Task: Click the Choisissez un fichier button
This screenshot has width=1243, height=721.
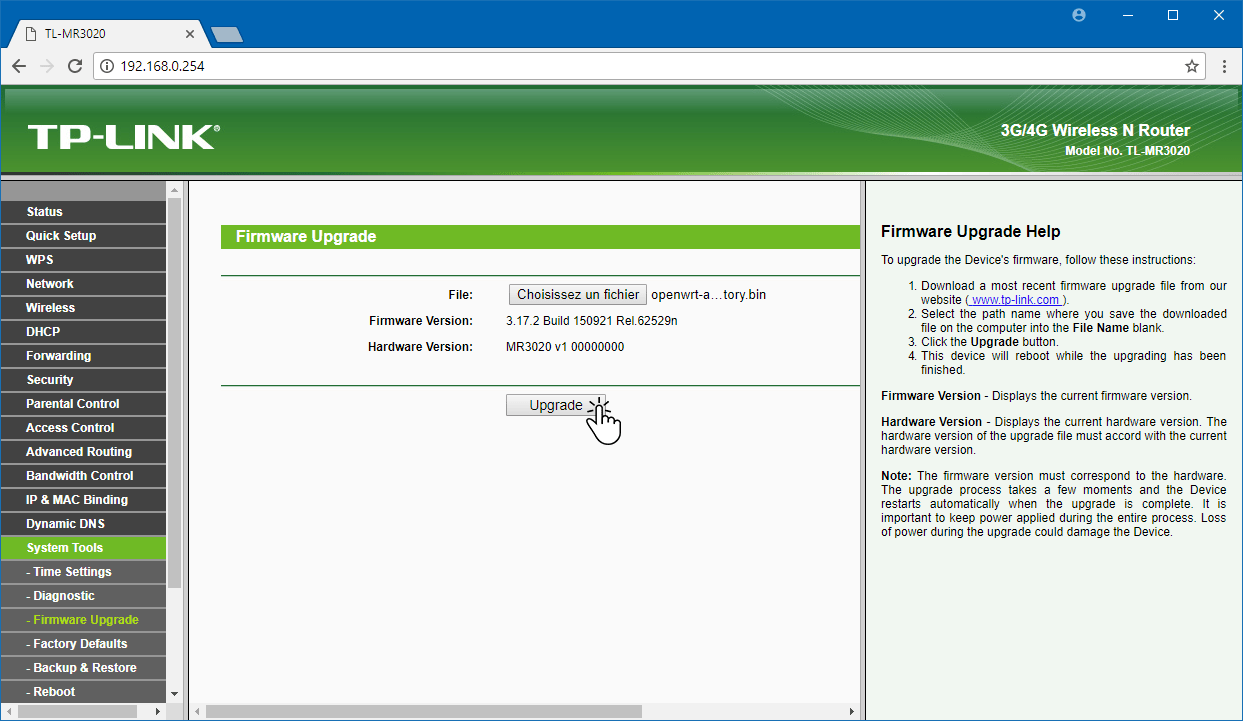Action: click(578, 295)
